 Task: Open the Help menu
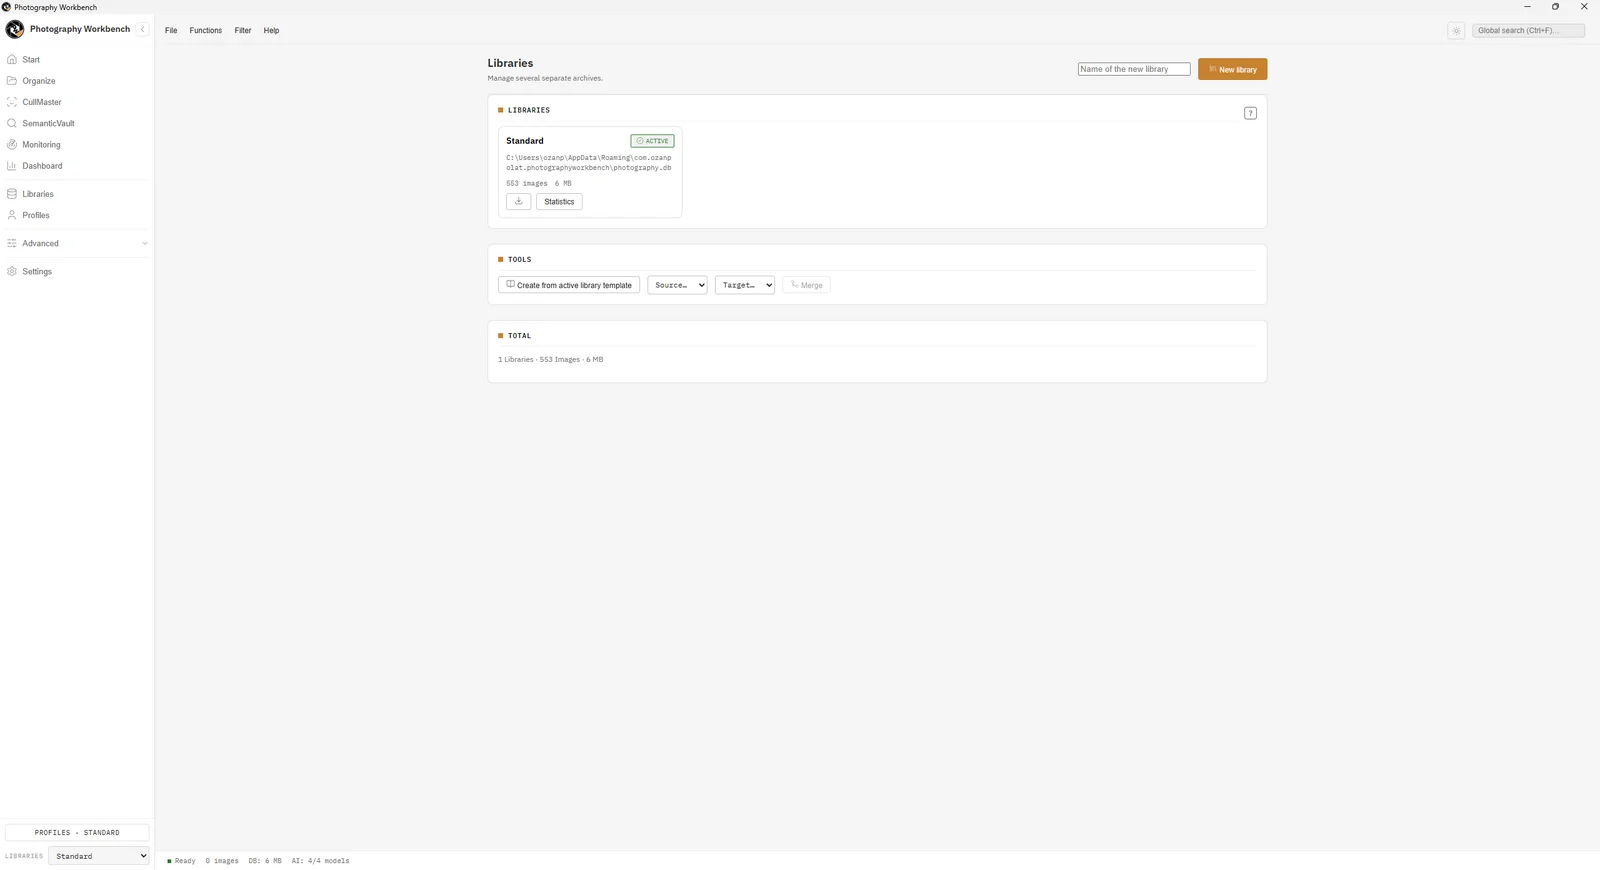click(x=271, y=31)
